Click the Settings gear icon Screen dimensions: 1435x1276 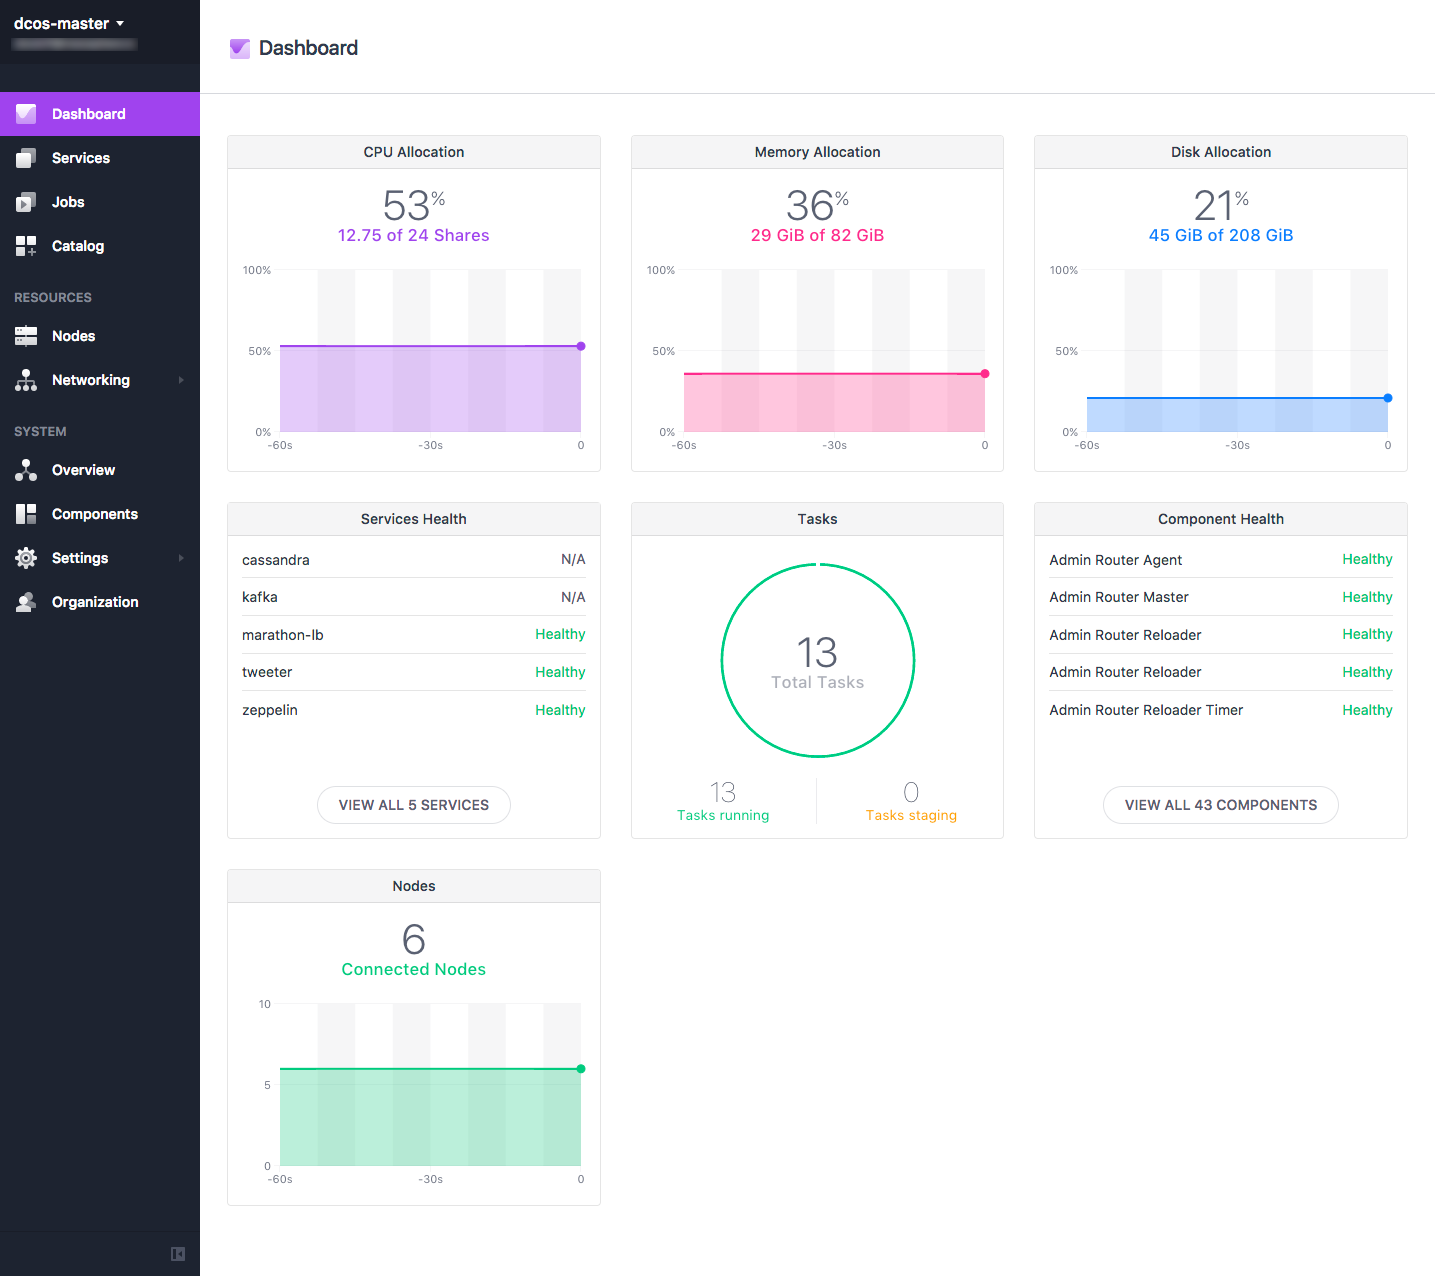pos(26,558)
